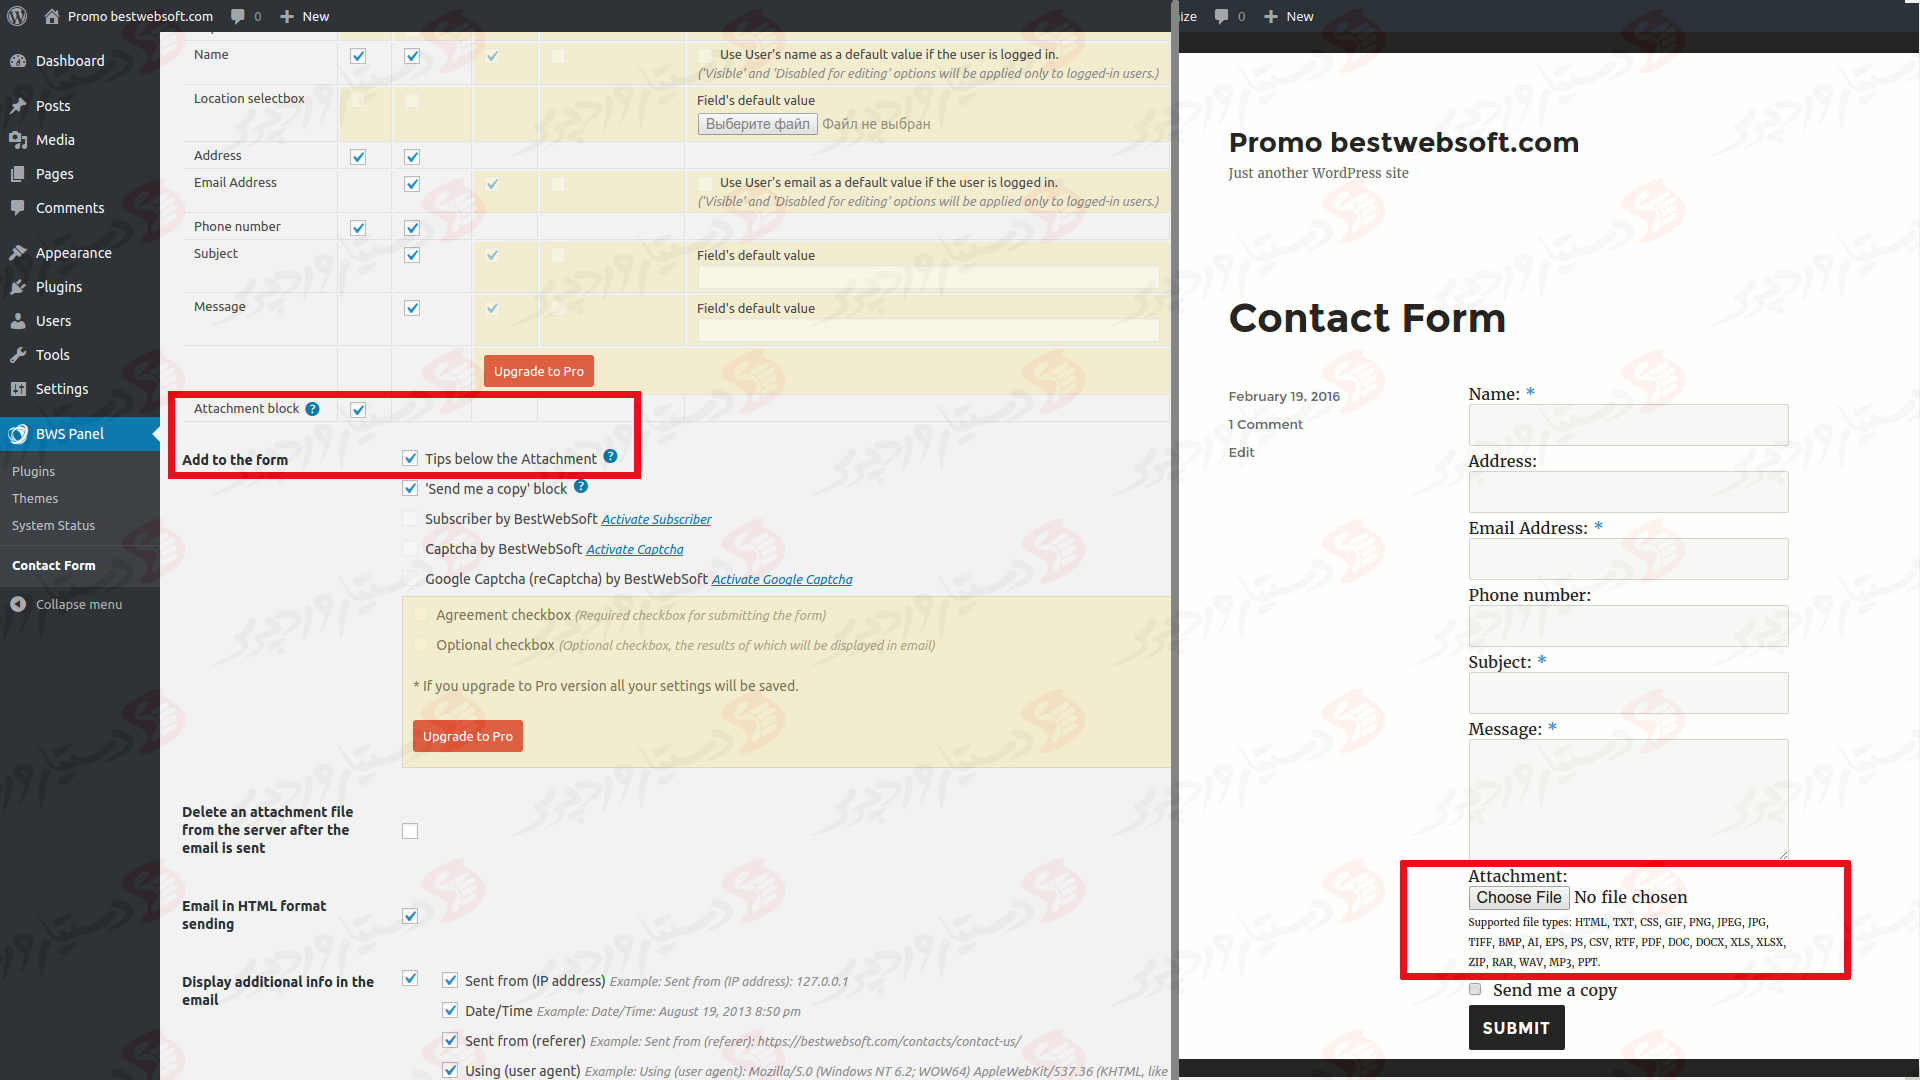Click the BWS Panel icon in sidebar
Screen dimensions: 1920x1080
pos(21,434)
